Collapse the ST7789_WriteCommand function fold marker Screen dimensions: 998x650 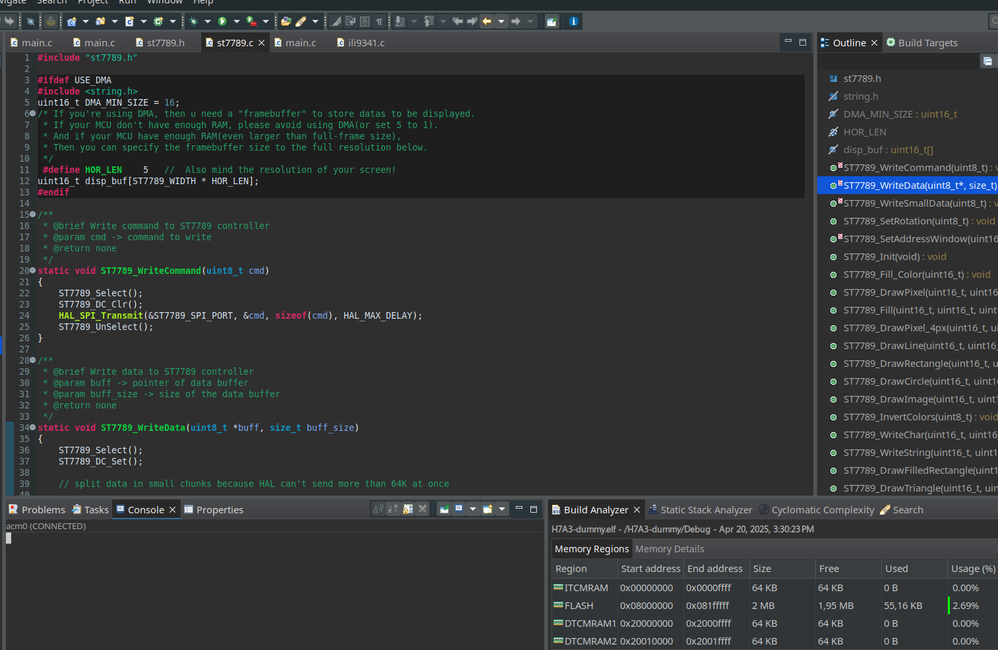click(x=33, y=271)
